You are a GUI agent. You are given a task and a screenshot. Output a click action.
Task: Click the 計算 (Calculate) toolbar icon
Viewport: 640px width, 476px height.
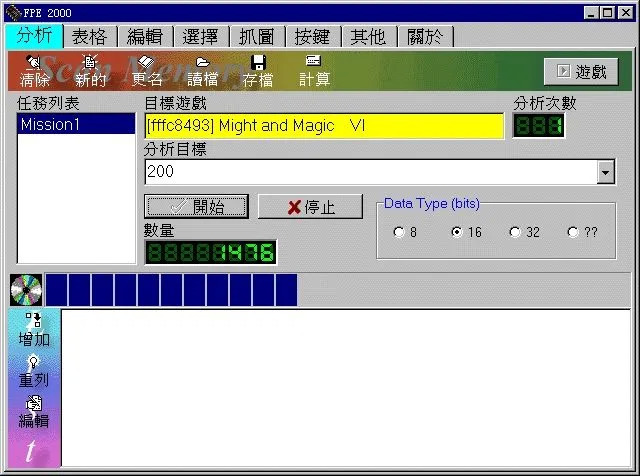tap(314, 71)
